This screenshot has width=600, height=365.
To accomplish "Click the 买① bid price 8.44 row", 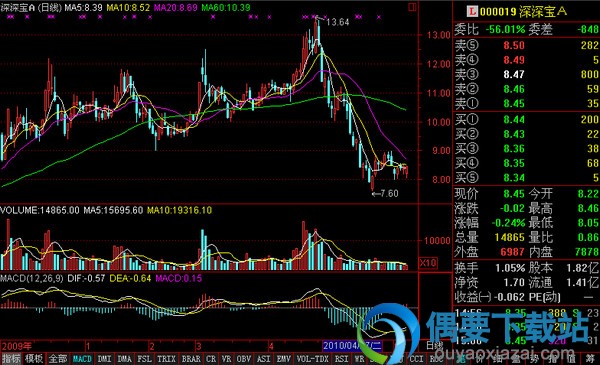I will point(526,119).
